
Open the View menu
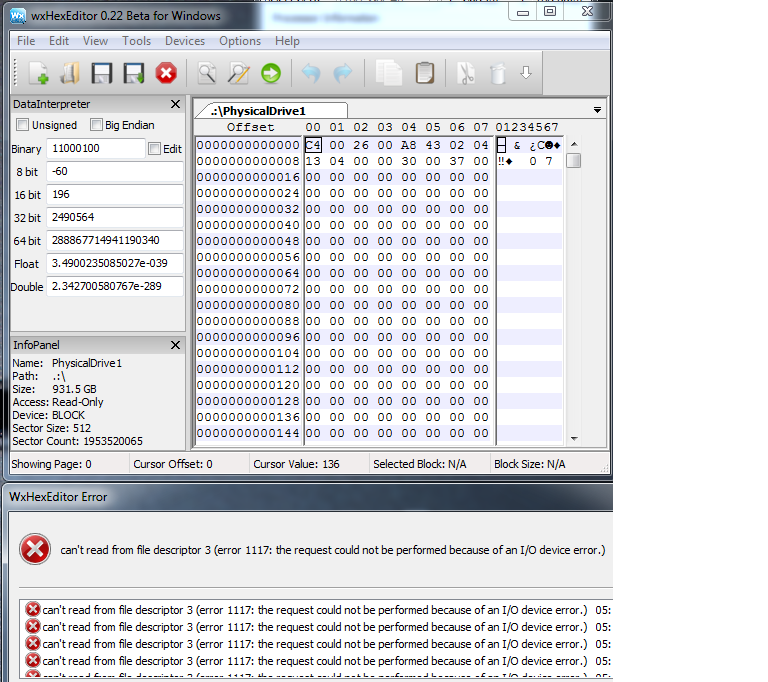95,41
